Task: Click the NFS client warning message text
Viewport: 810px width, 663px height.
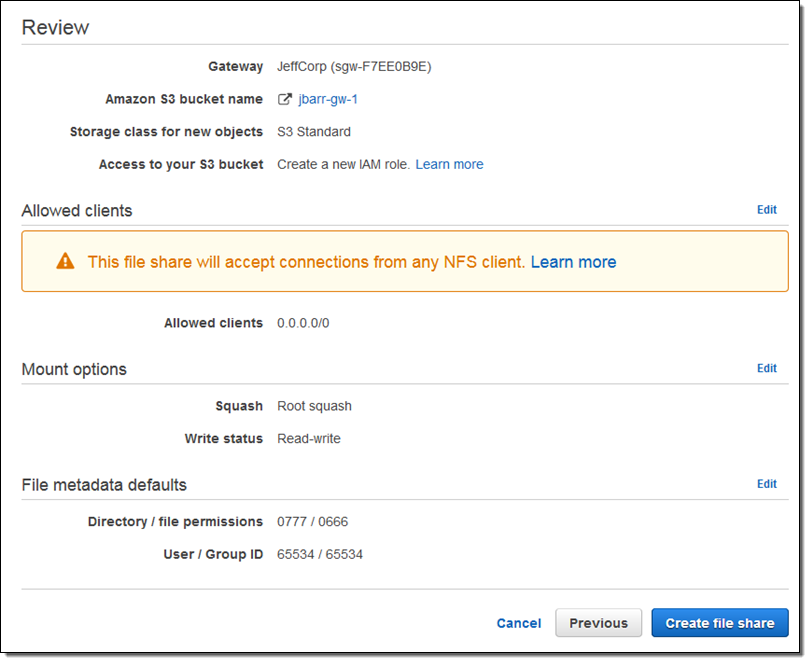Action: click(305, 262)
